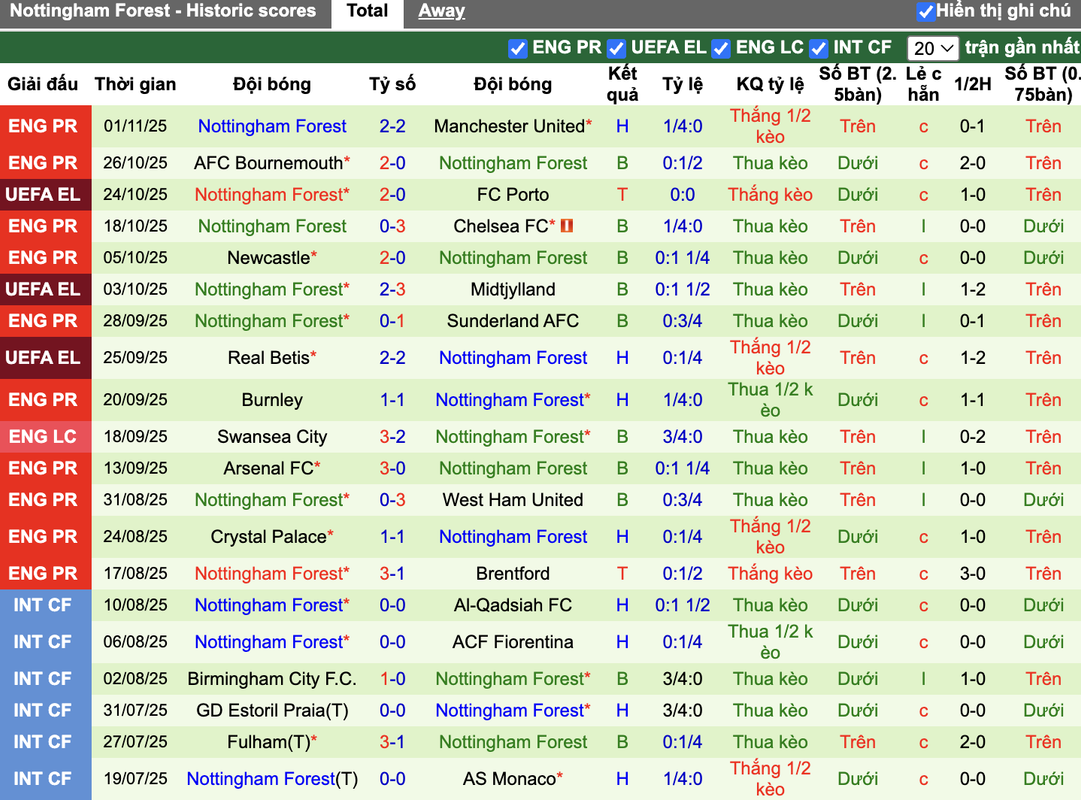Open FC Porto team link
Screen dimensions: 1081x800
point(513,194)
